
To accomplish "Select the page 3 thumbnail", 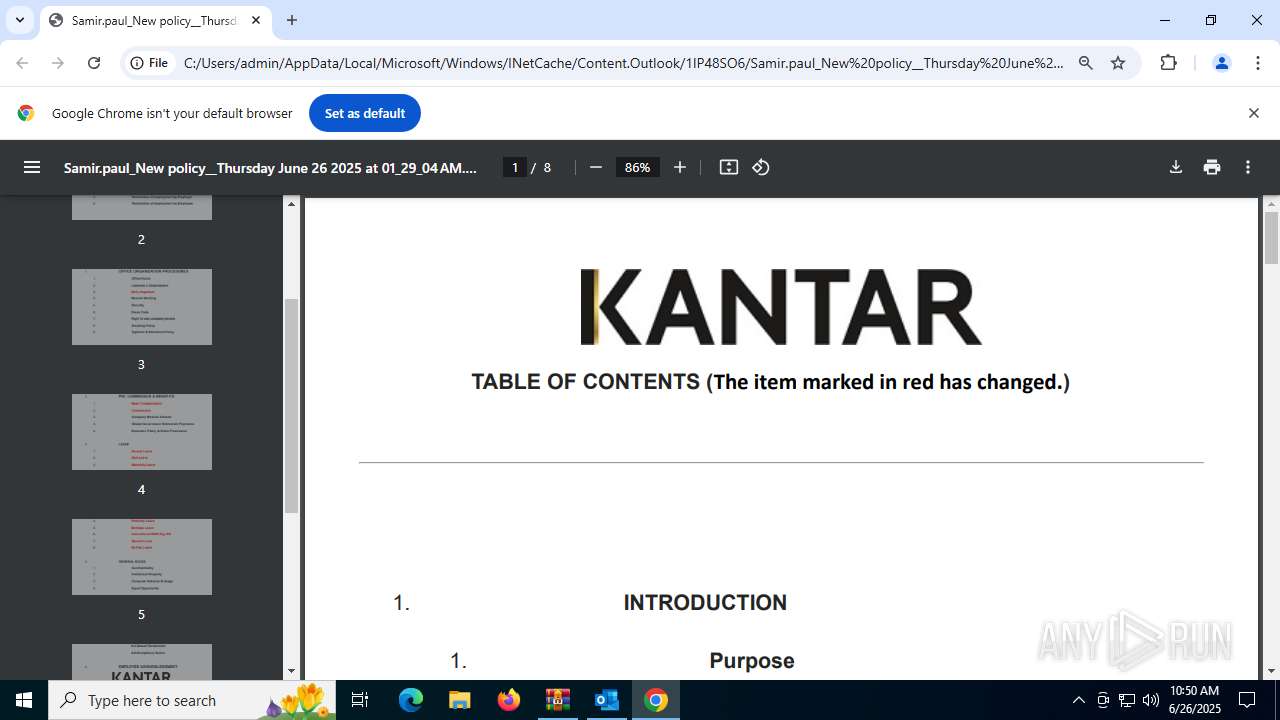I will (x=142, y=307).
